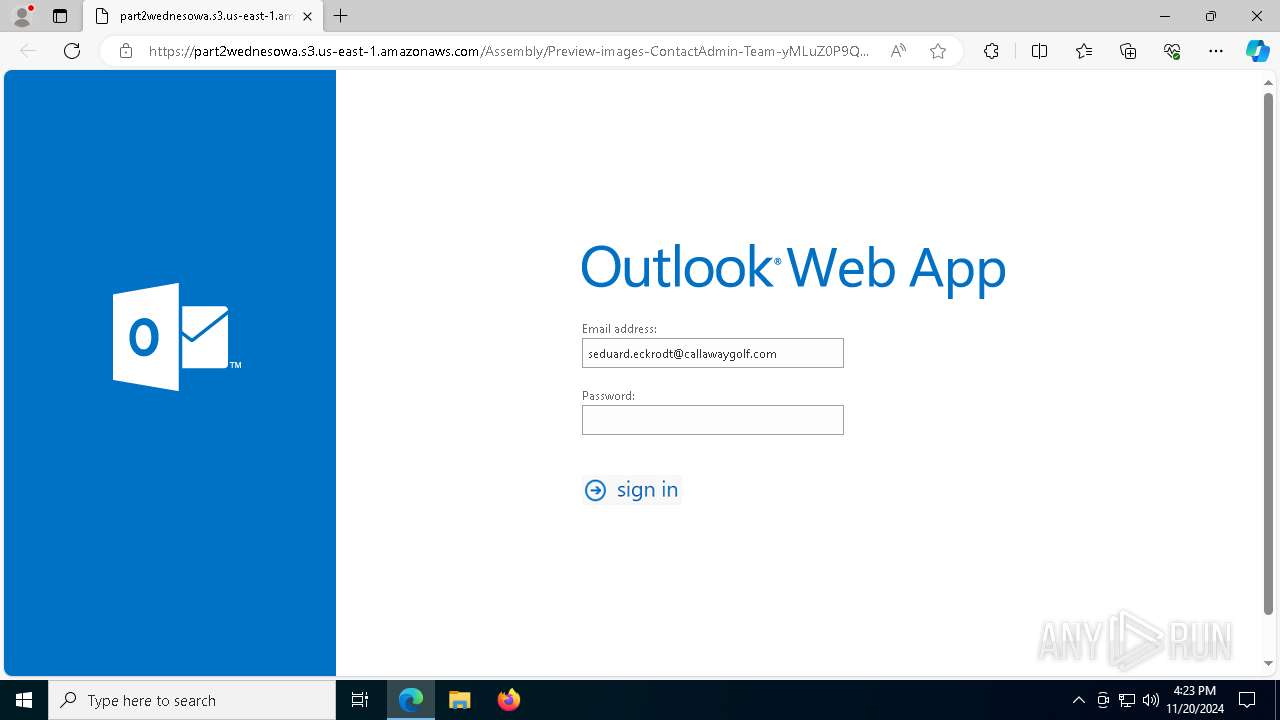Image resolution: width=1280 pixels, height=720 pixels.
Task: Restore down the browser window
Action: pyautogui.click(x=1211, y=16)
